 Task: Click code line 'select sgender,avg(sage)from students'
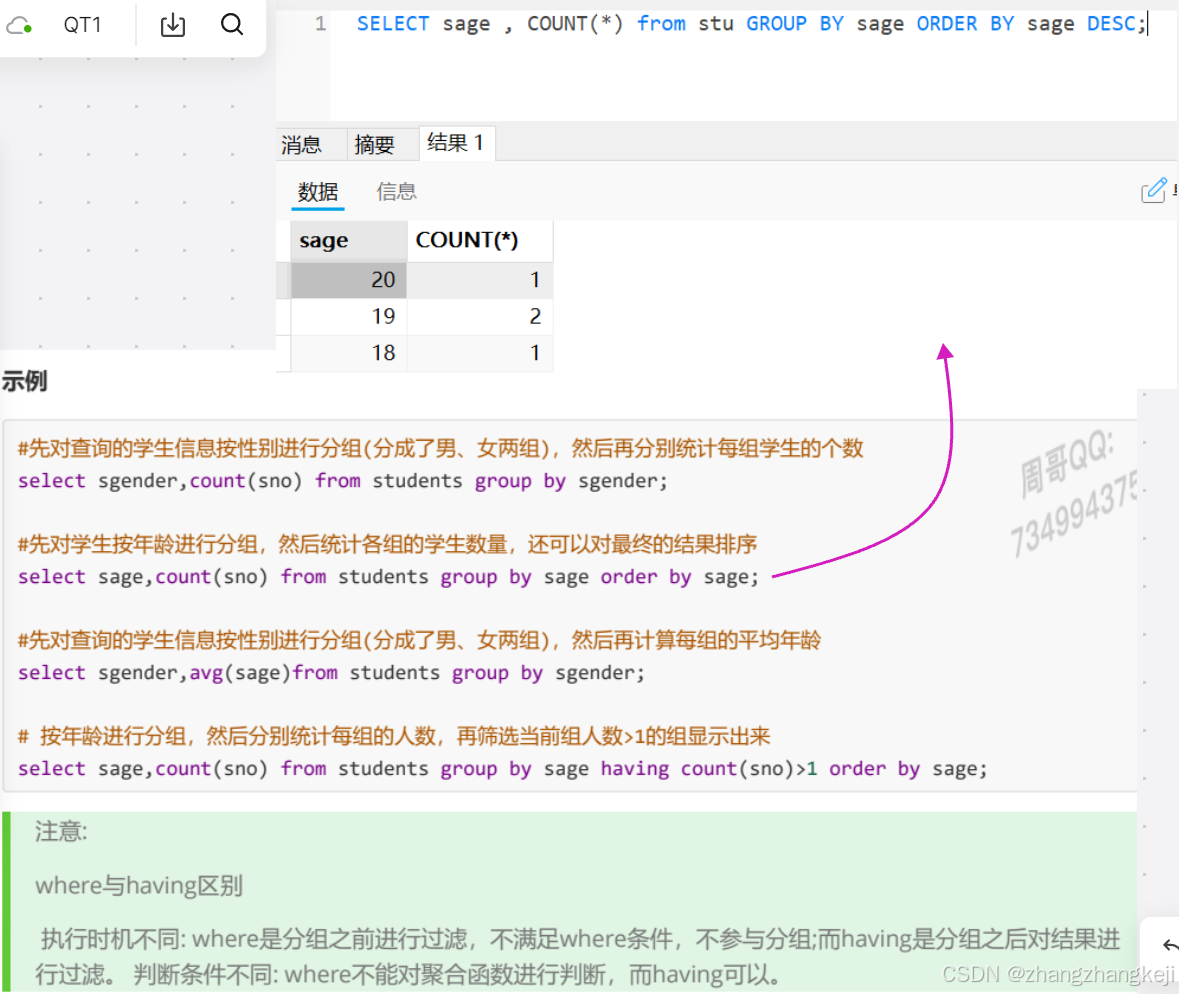331,673
